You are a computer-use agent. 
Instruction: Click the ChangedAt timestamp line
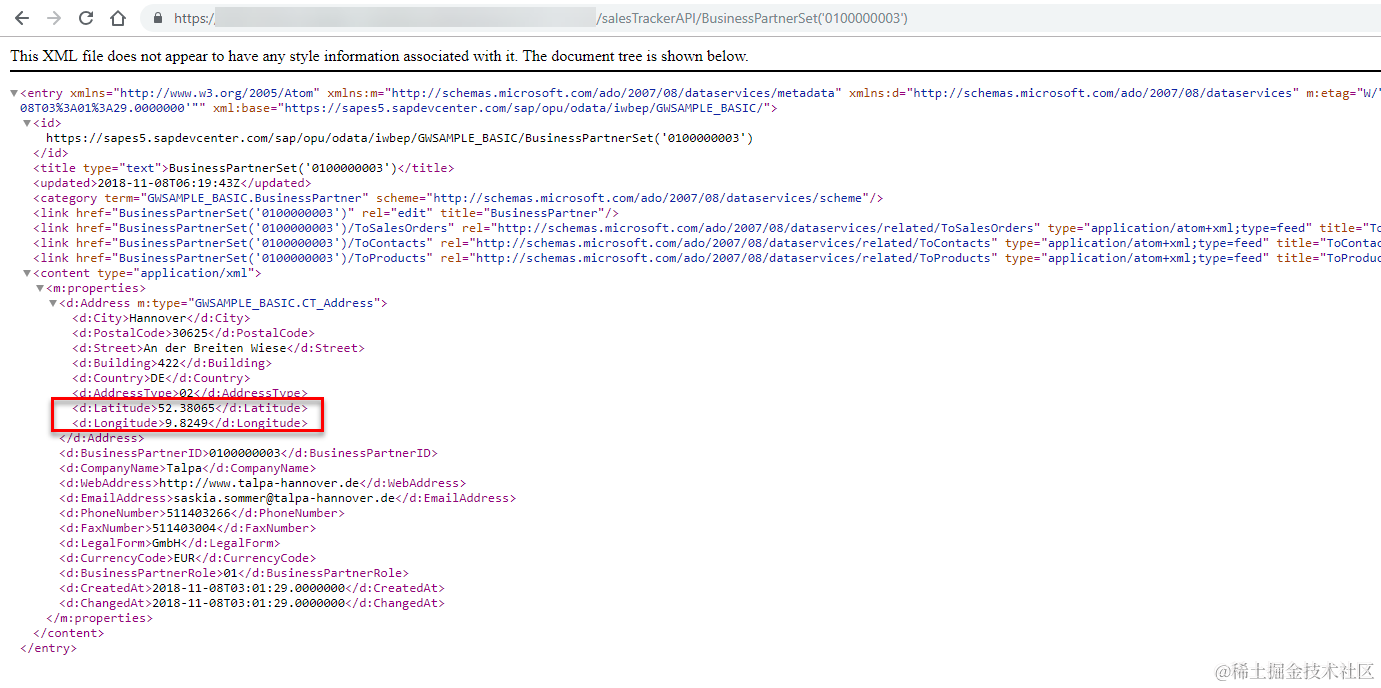point(252,603)
